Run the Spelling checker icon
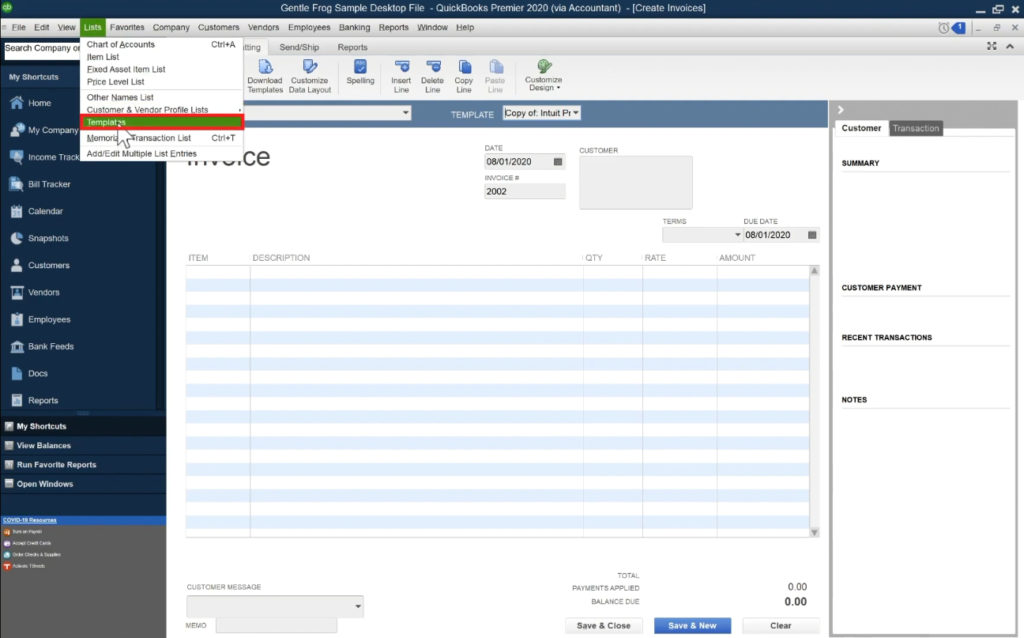Screen dimensions: 1024x638 point(360,74)
